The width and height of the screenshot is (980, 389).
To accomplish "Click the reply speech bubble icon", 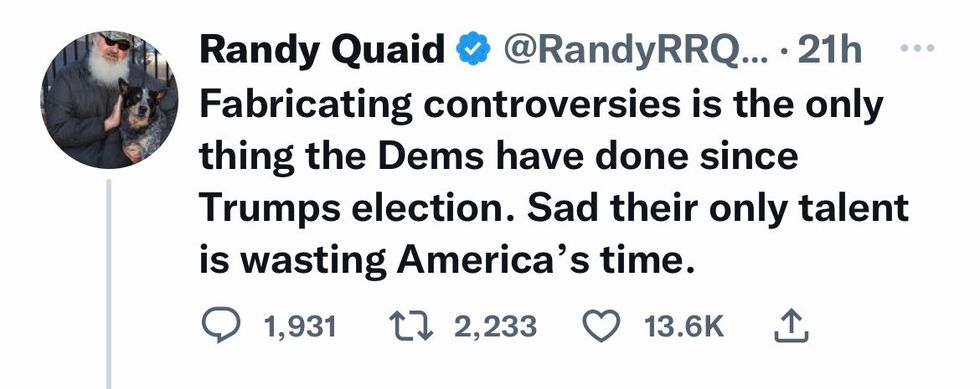I will point(221,326).
